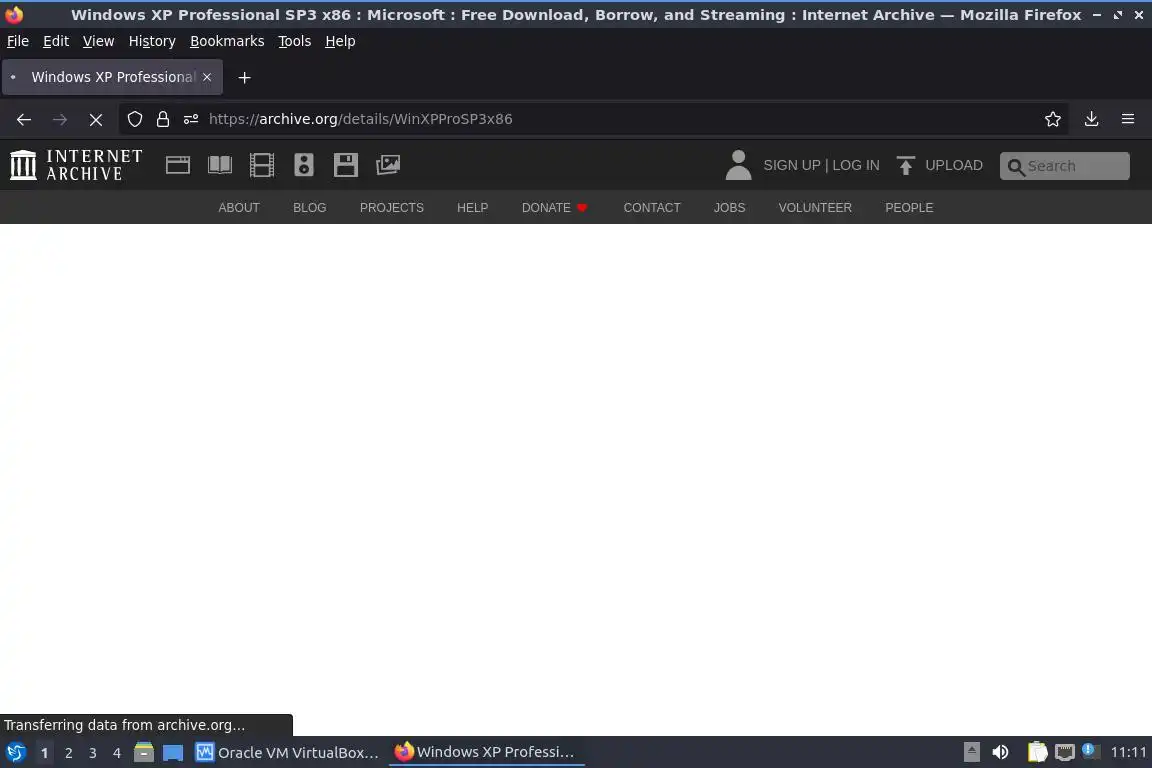
Task: Open the HELP link in Archive nav
Action: point(472,208)
